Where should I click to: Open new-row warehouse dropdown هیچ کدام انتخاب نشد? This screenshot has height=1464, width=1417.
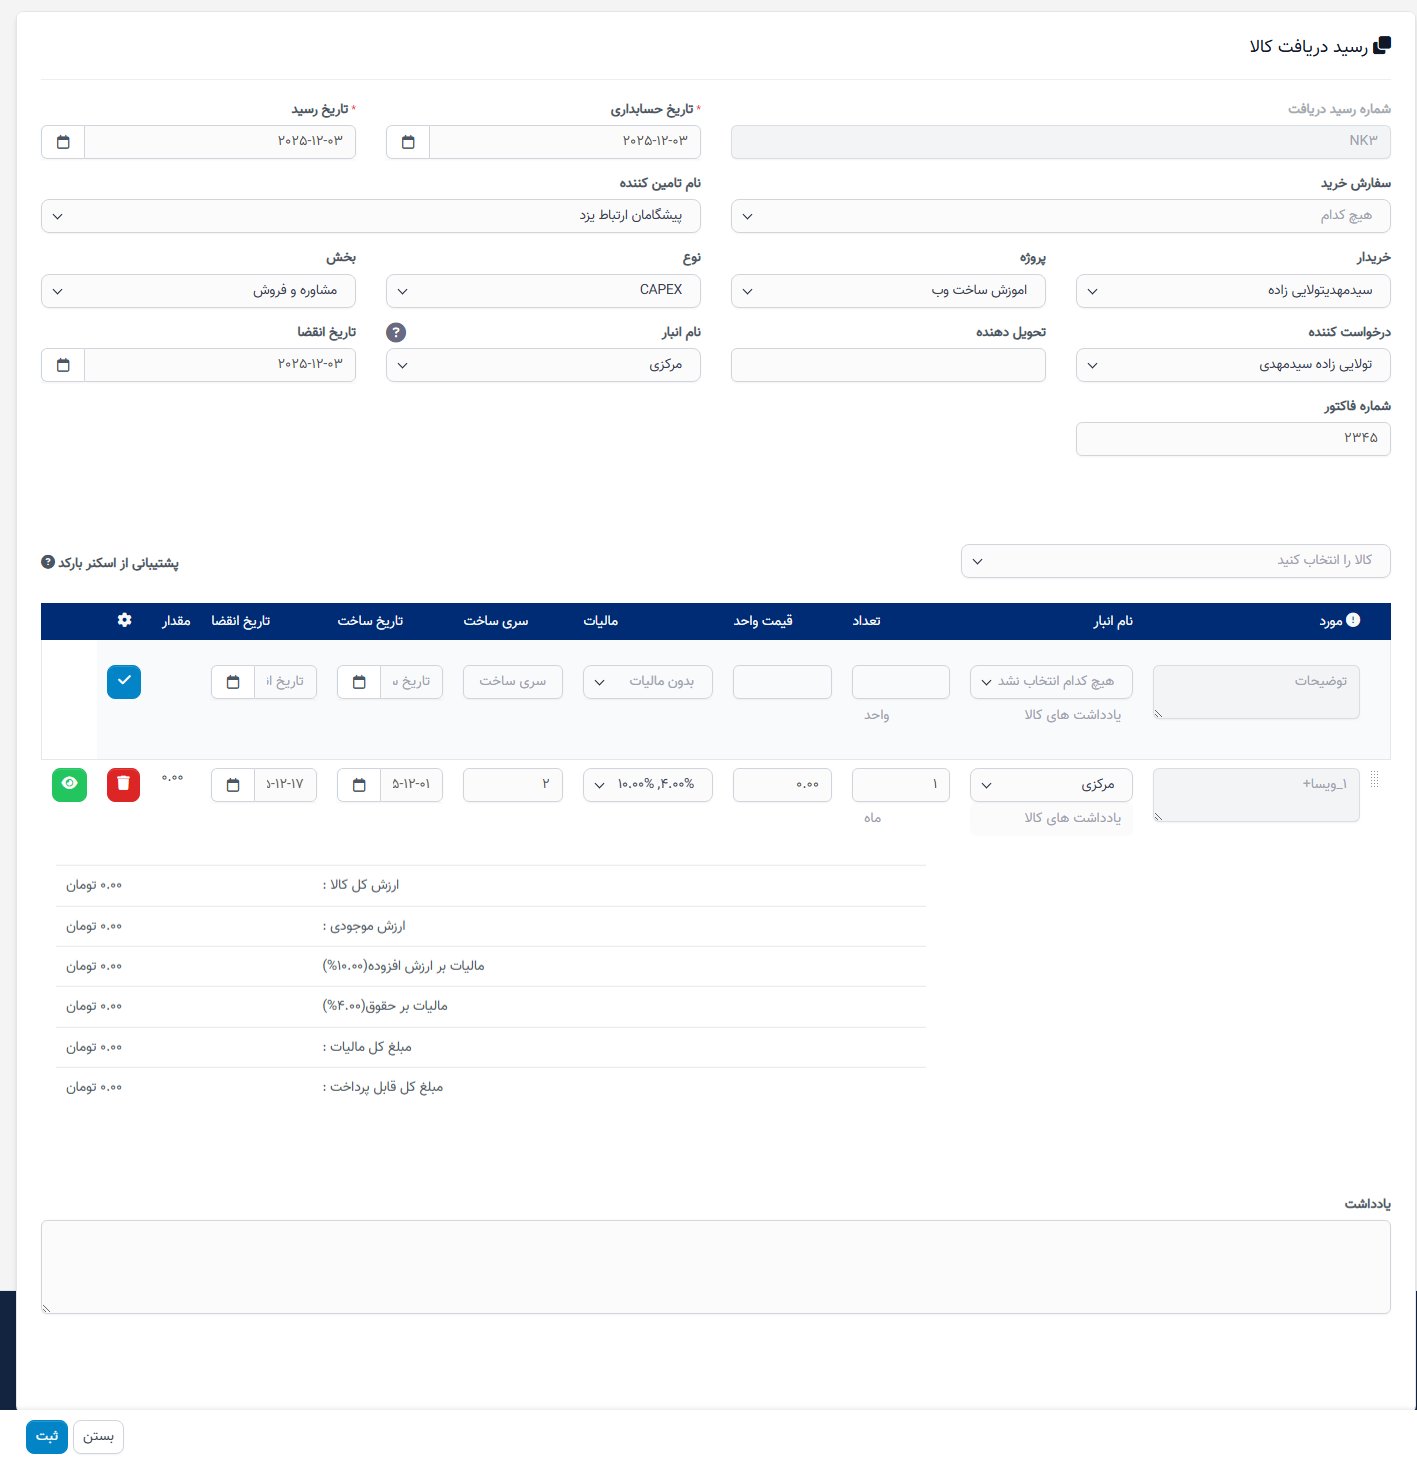point(1051,682)
